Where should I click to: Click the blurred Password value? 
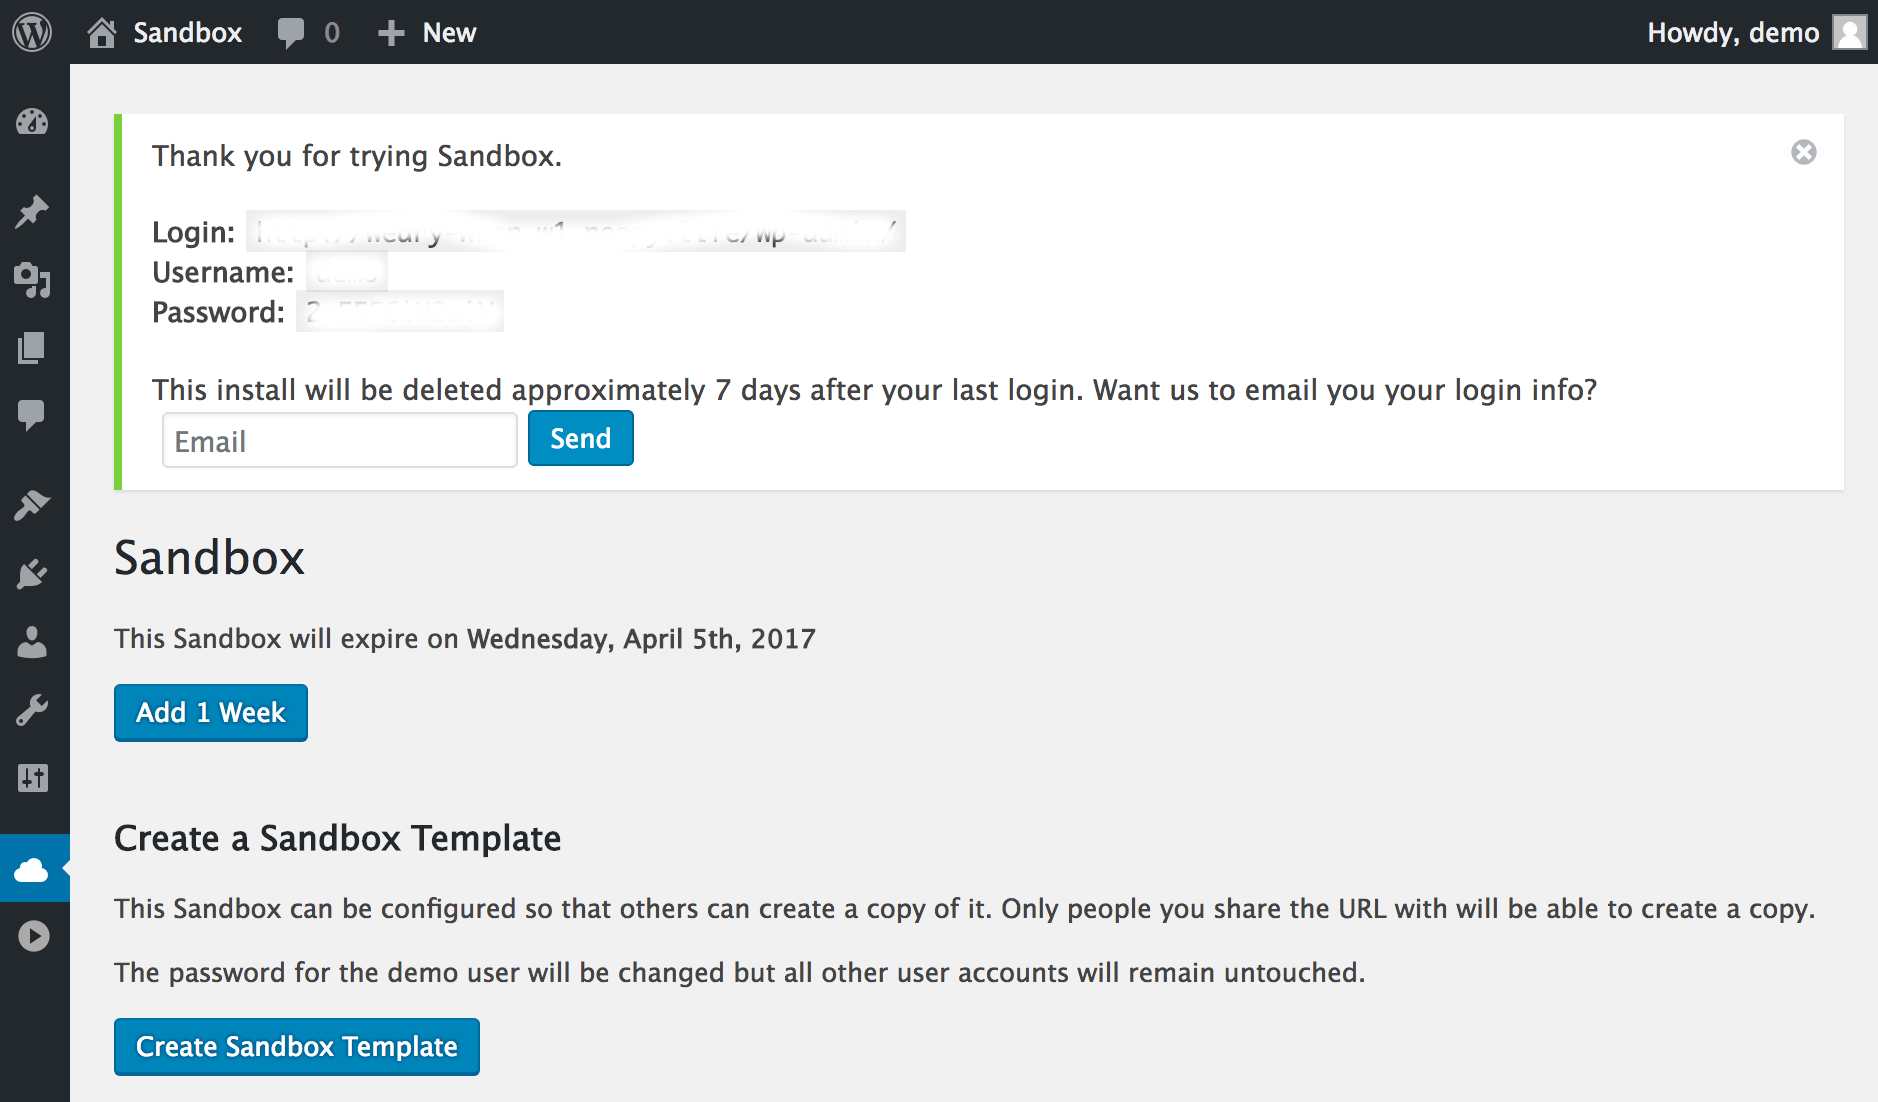tap(400, 312)
